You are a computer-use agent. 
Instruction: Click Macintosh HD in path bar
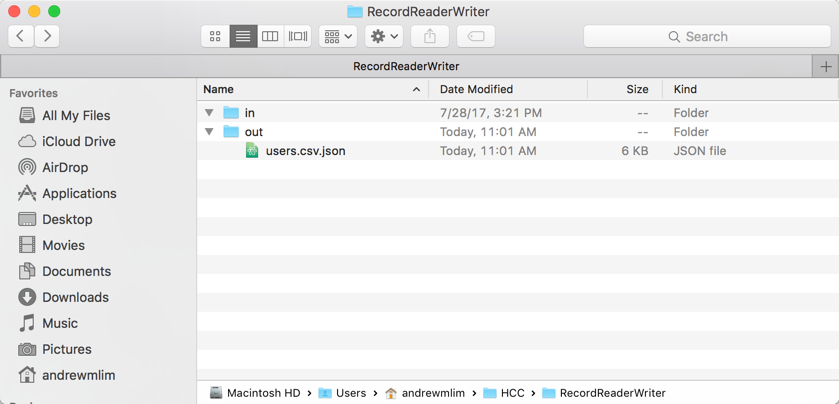[256, 393]
